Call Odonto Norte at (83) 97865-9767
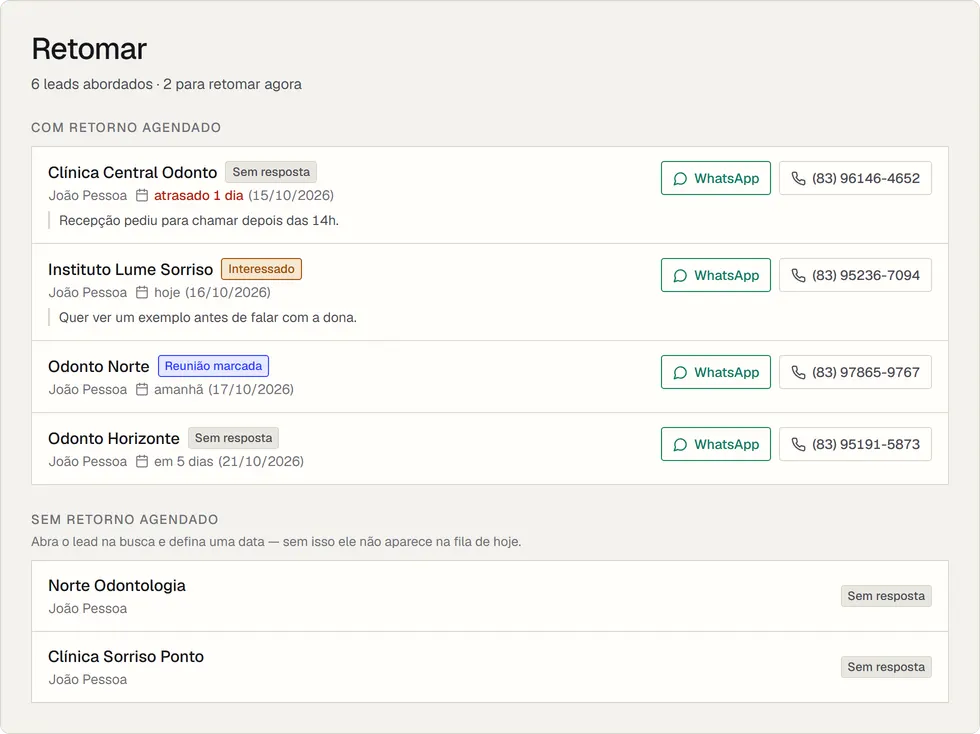 pyautogui.click(x=855, y=372)
